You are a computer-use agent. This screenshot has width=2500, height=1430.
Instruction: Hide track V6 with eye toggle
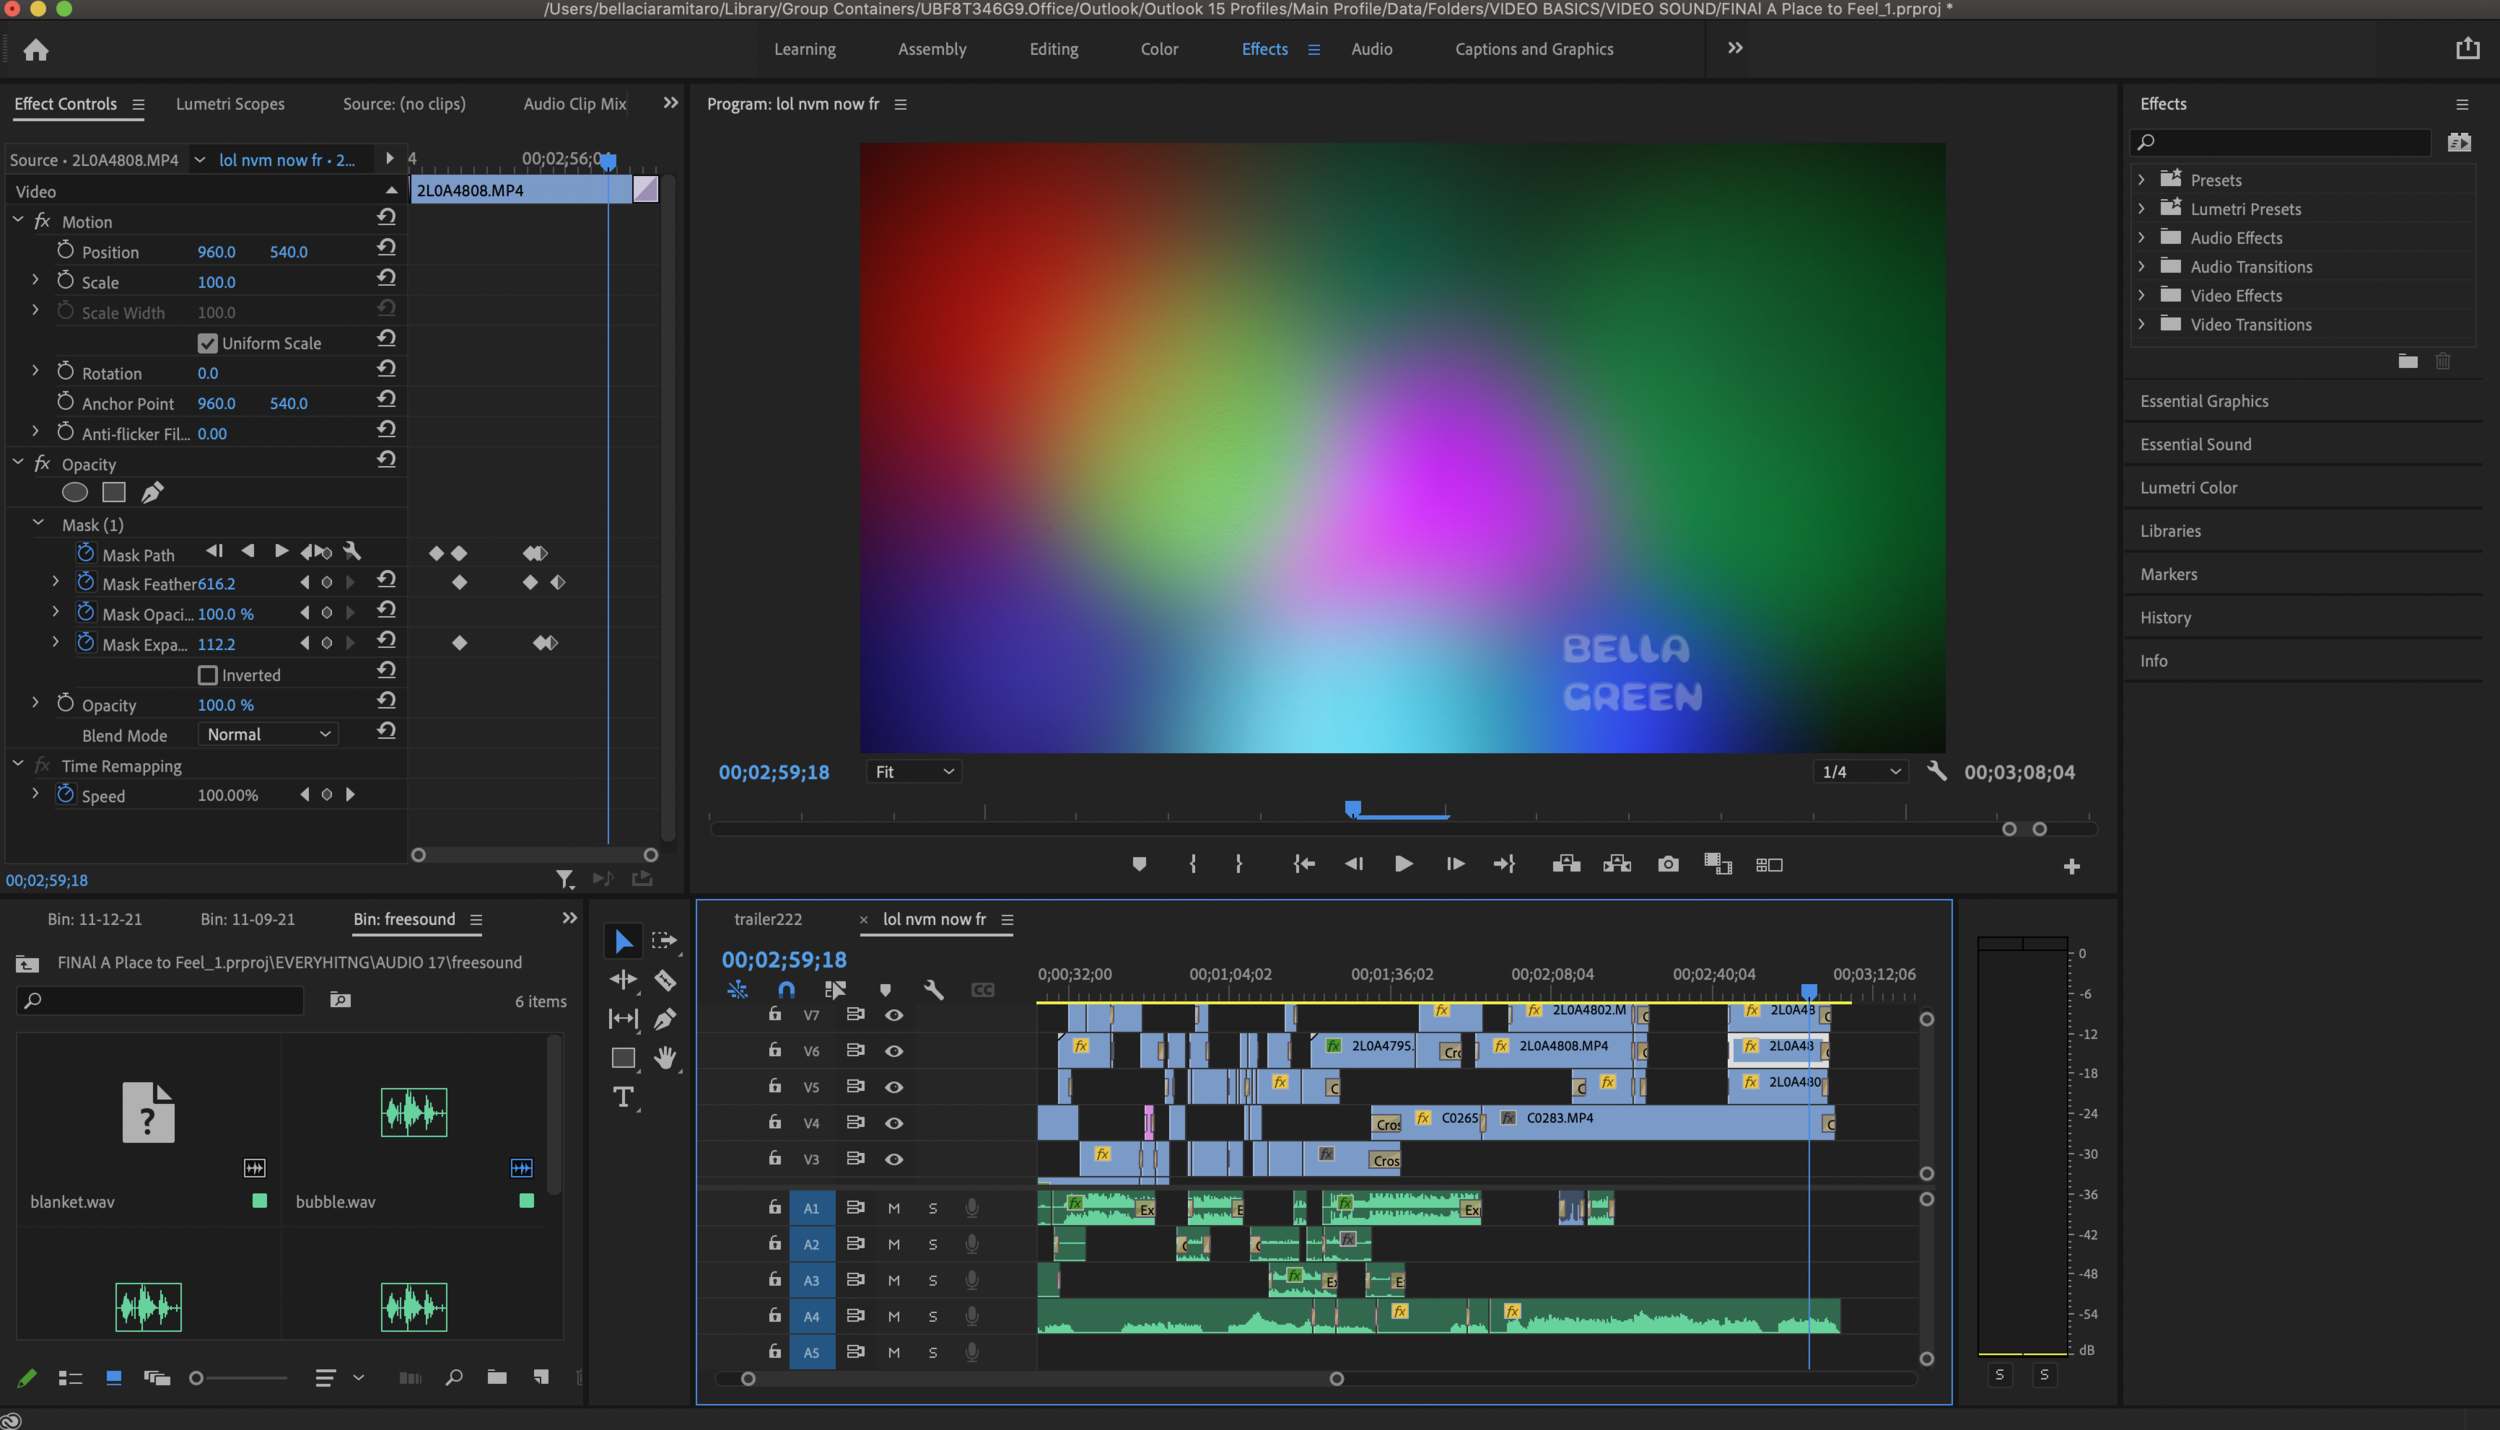tap(894, 1051)
